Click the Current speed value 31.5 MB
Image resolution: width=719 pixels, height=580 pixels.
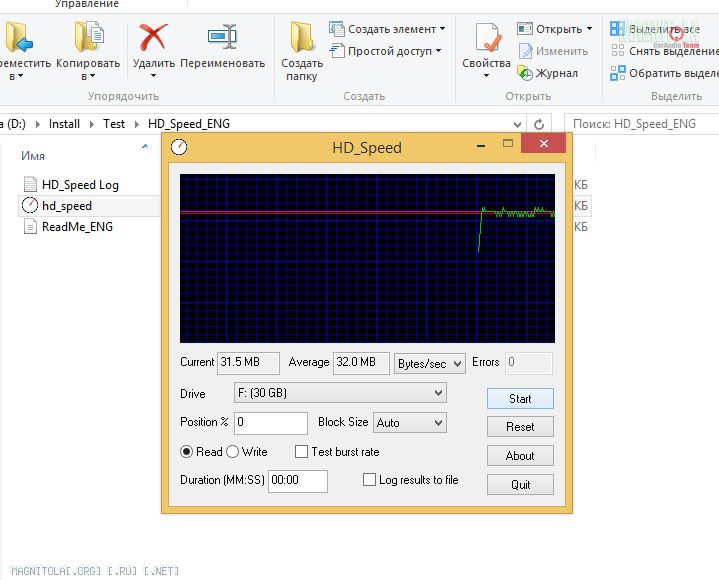(248, 363)
